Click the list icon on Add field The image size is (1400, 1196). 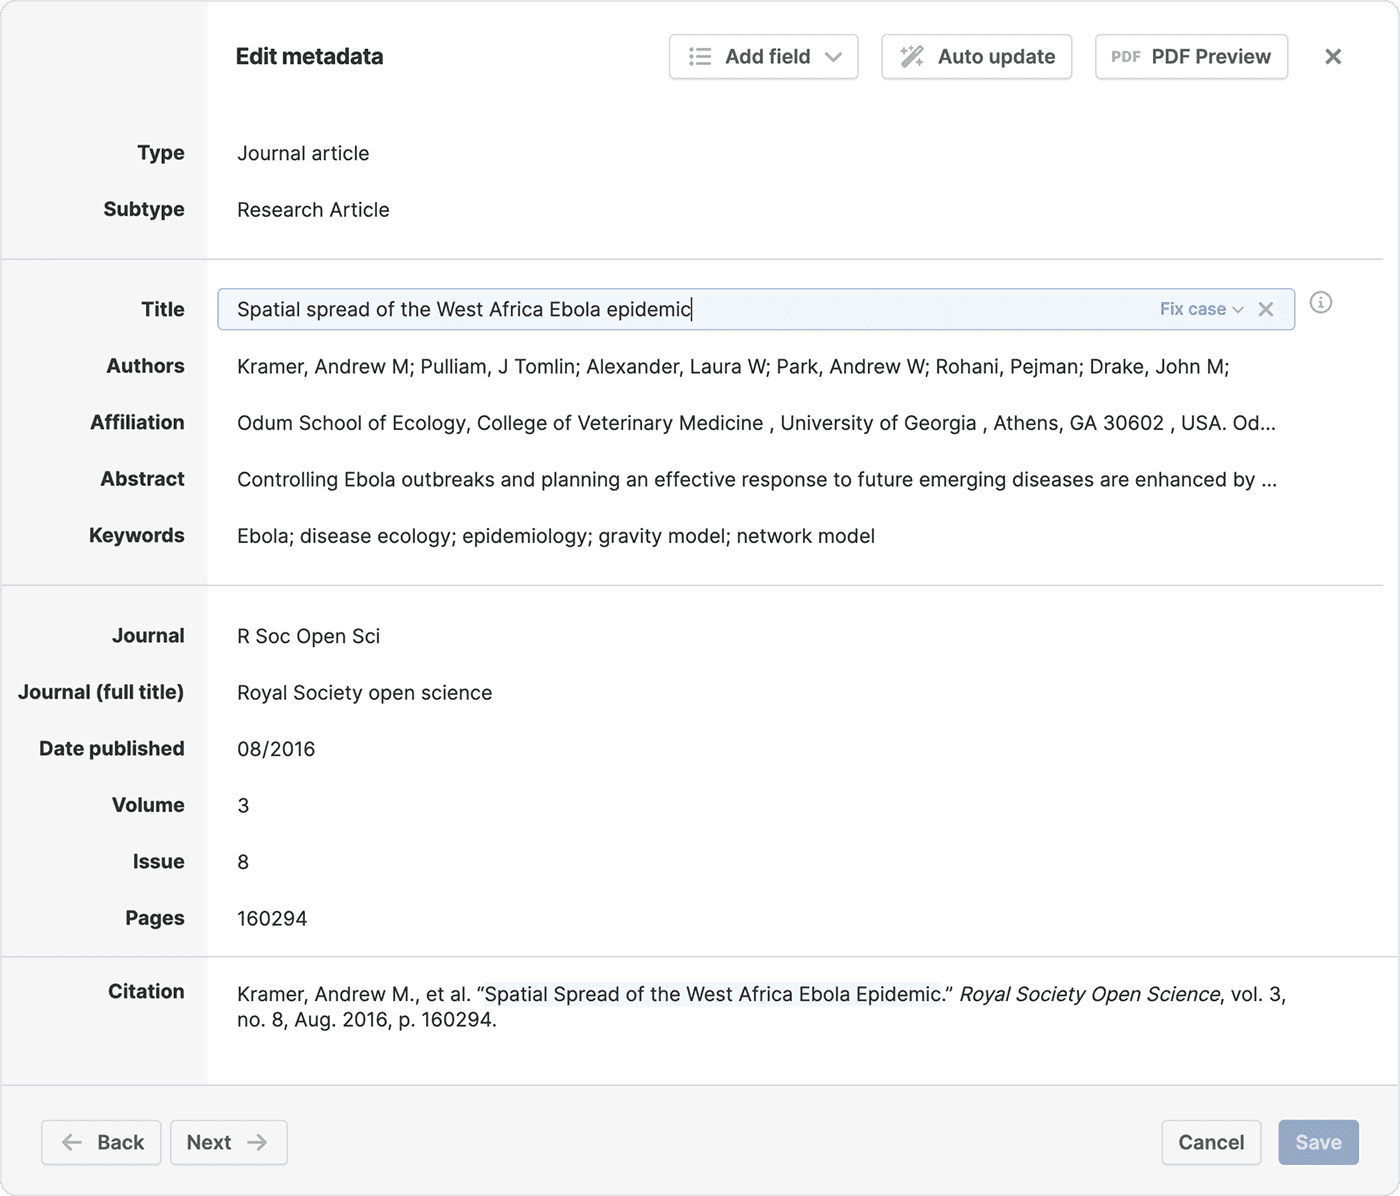pyautogui.click(x=700, y=57)
